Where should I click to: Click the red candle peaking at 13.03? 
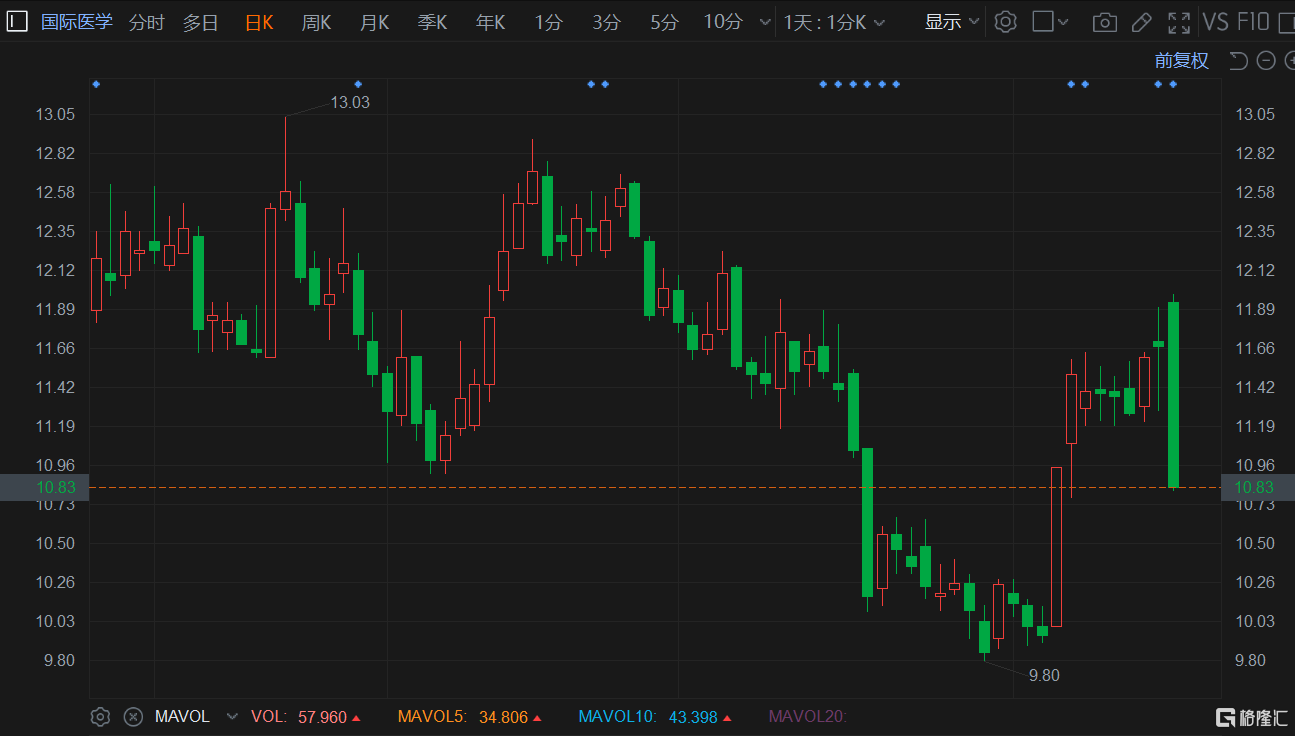[285, 199]
